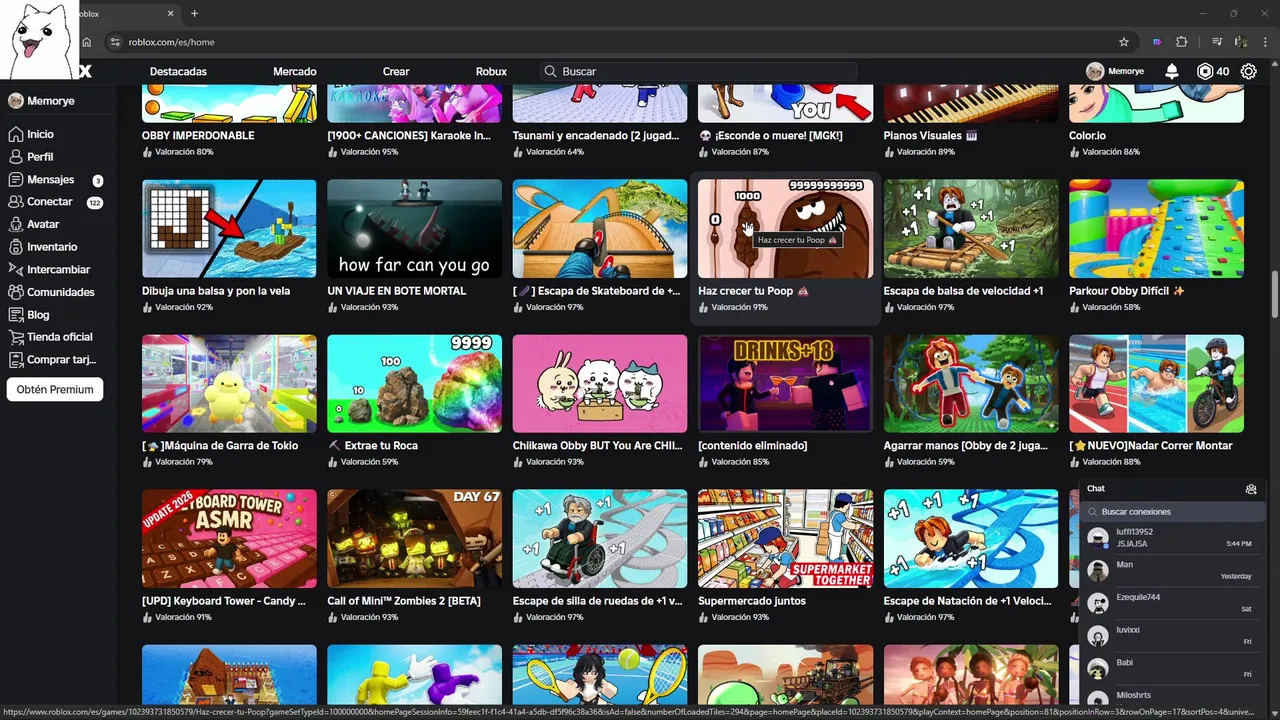
Task: Open the Escape de Natación thumbnail
Action: [x=971, y=539]
